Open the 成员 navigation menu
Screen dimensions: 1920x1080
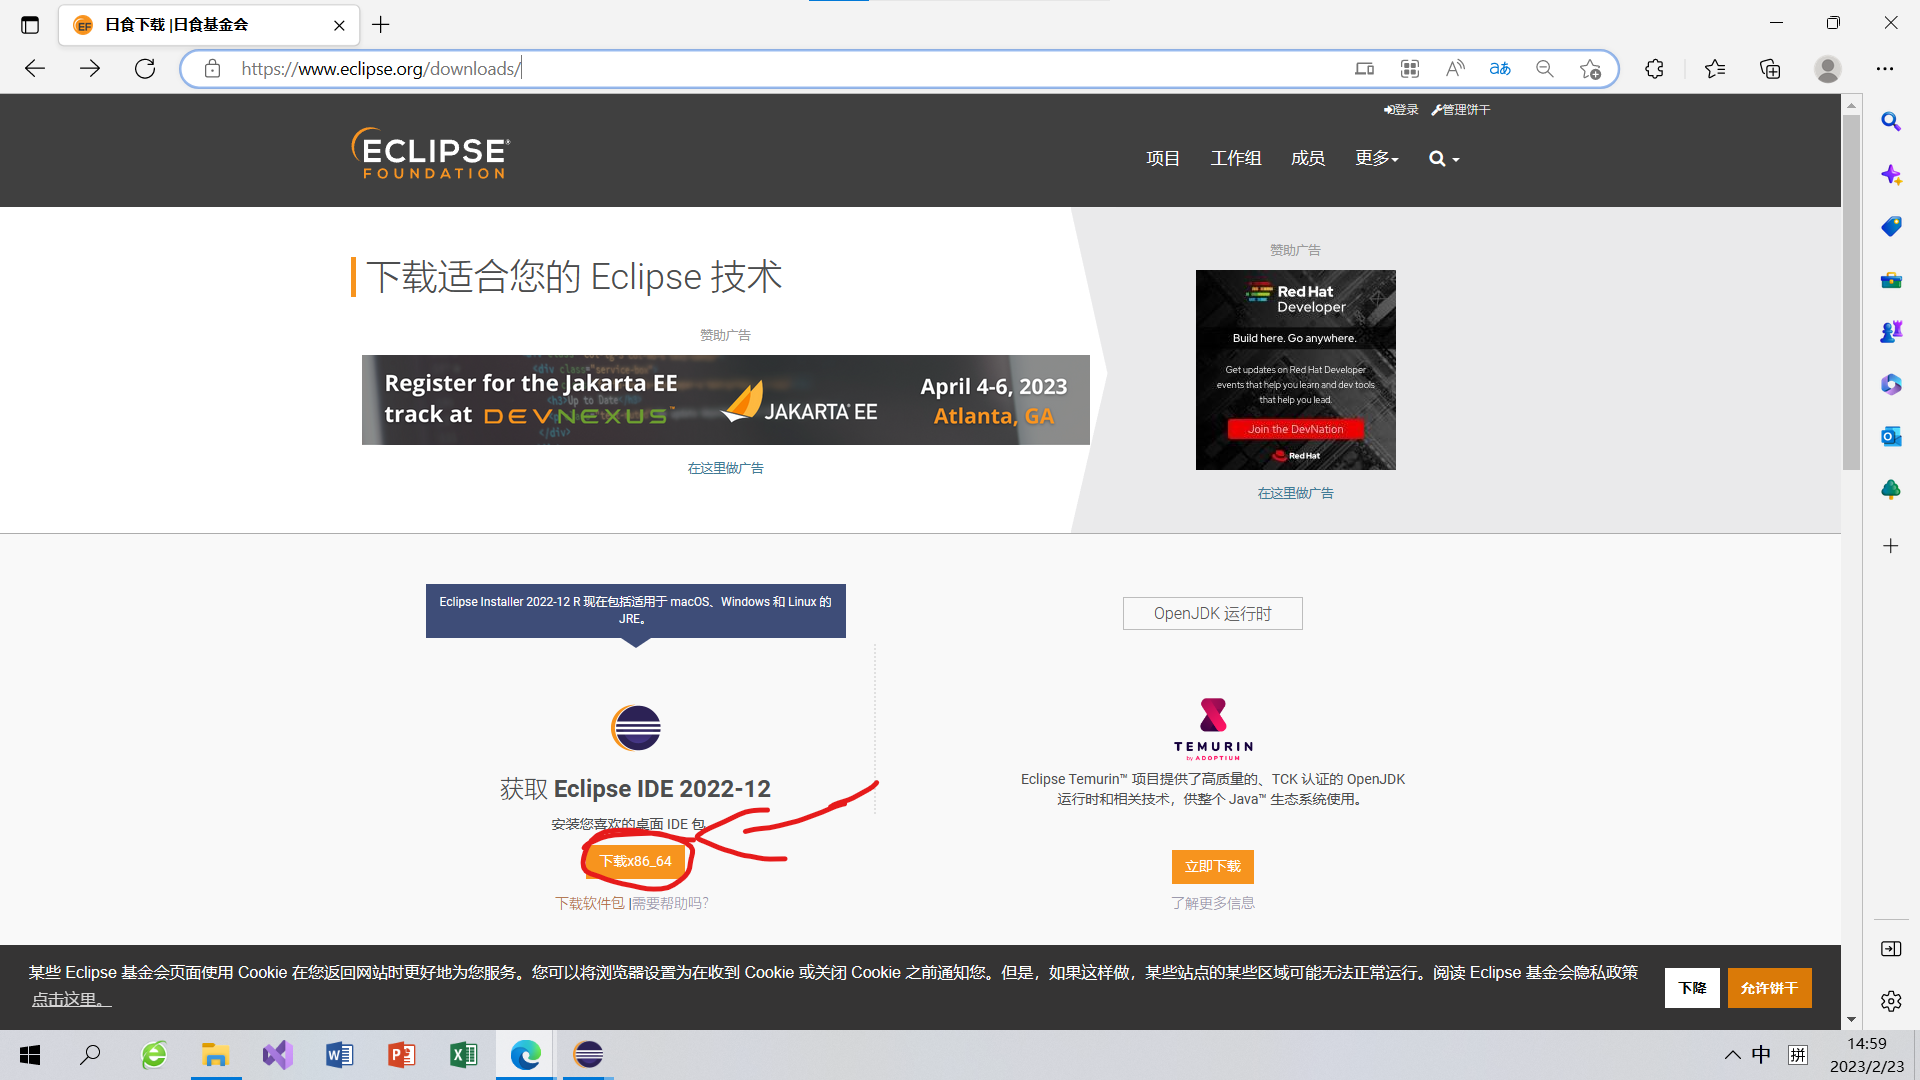click(1308, 158)
